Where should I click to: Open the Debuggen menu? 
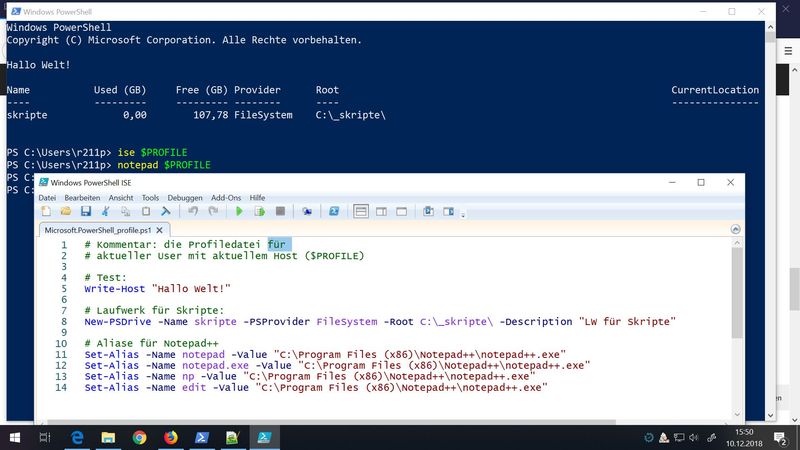[185, 198]
